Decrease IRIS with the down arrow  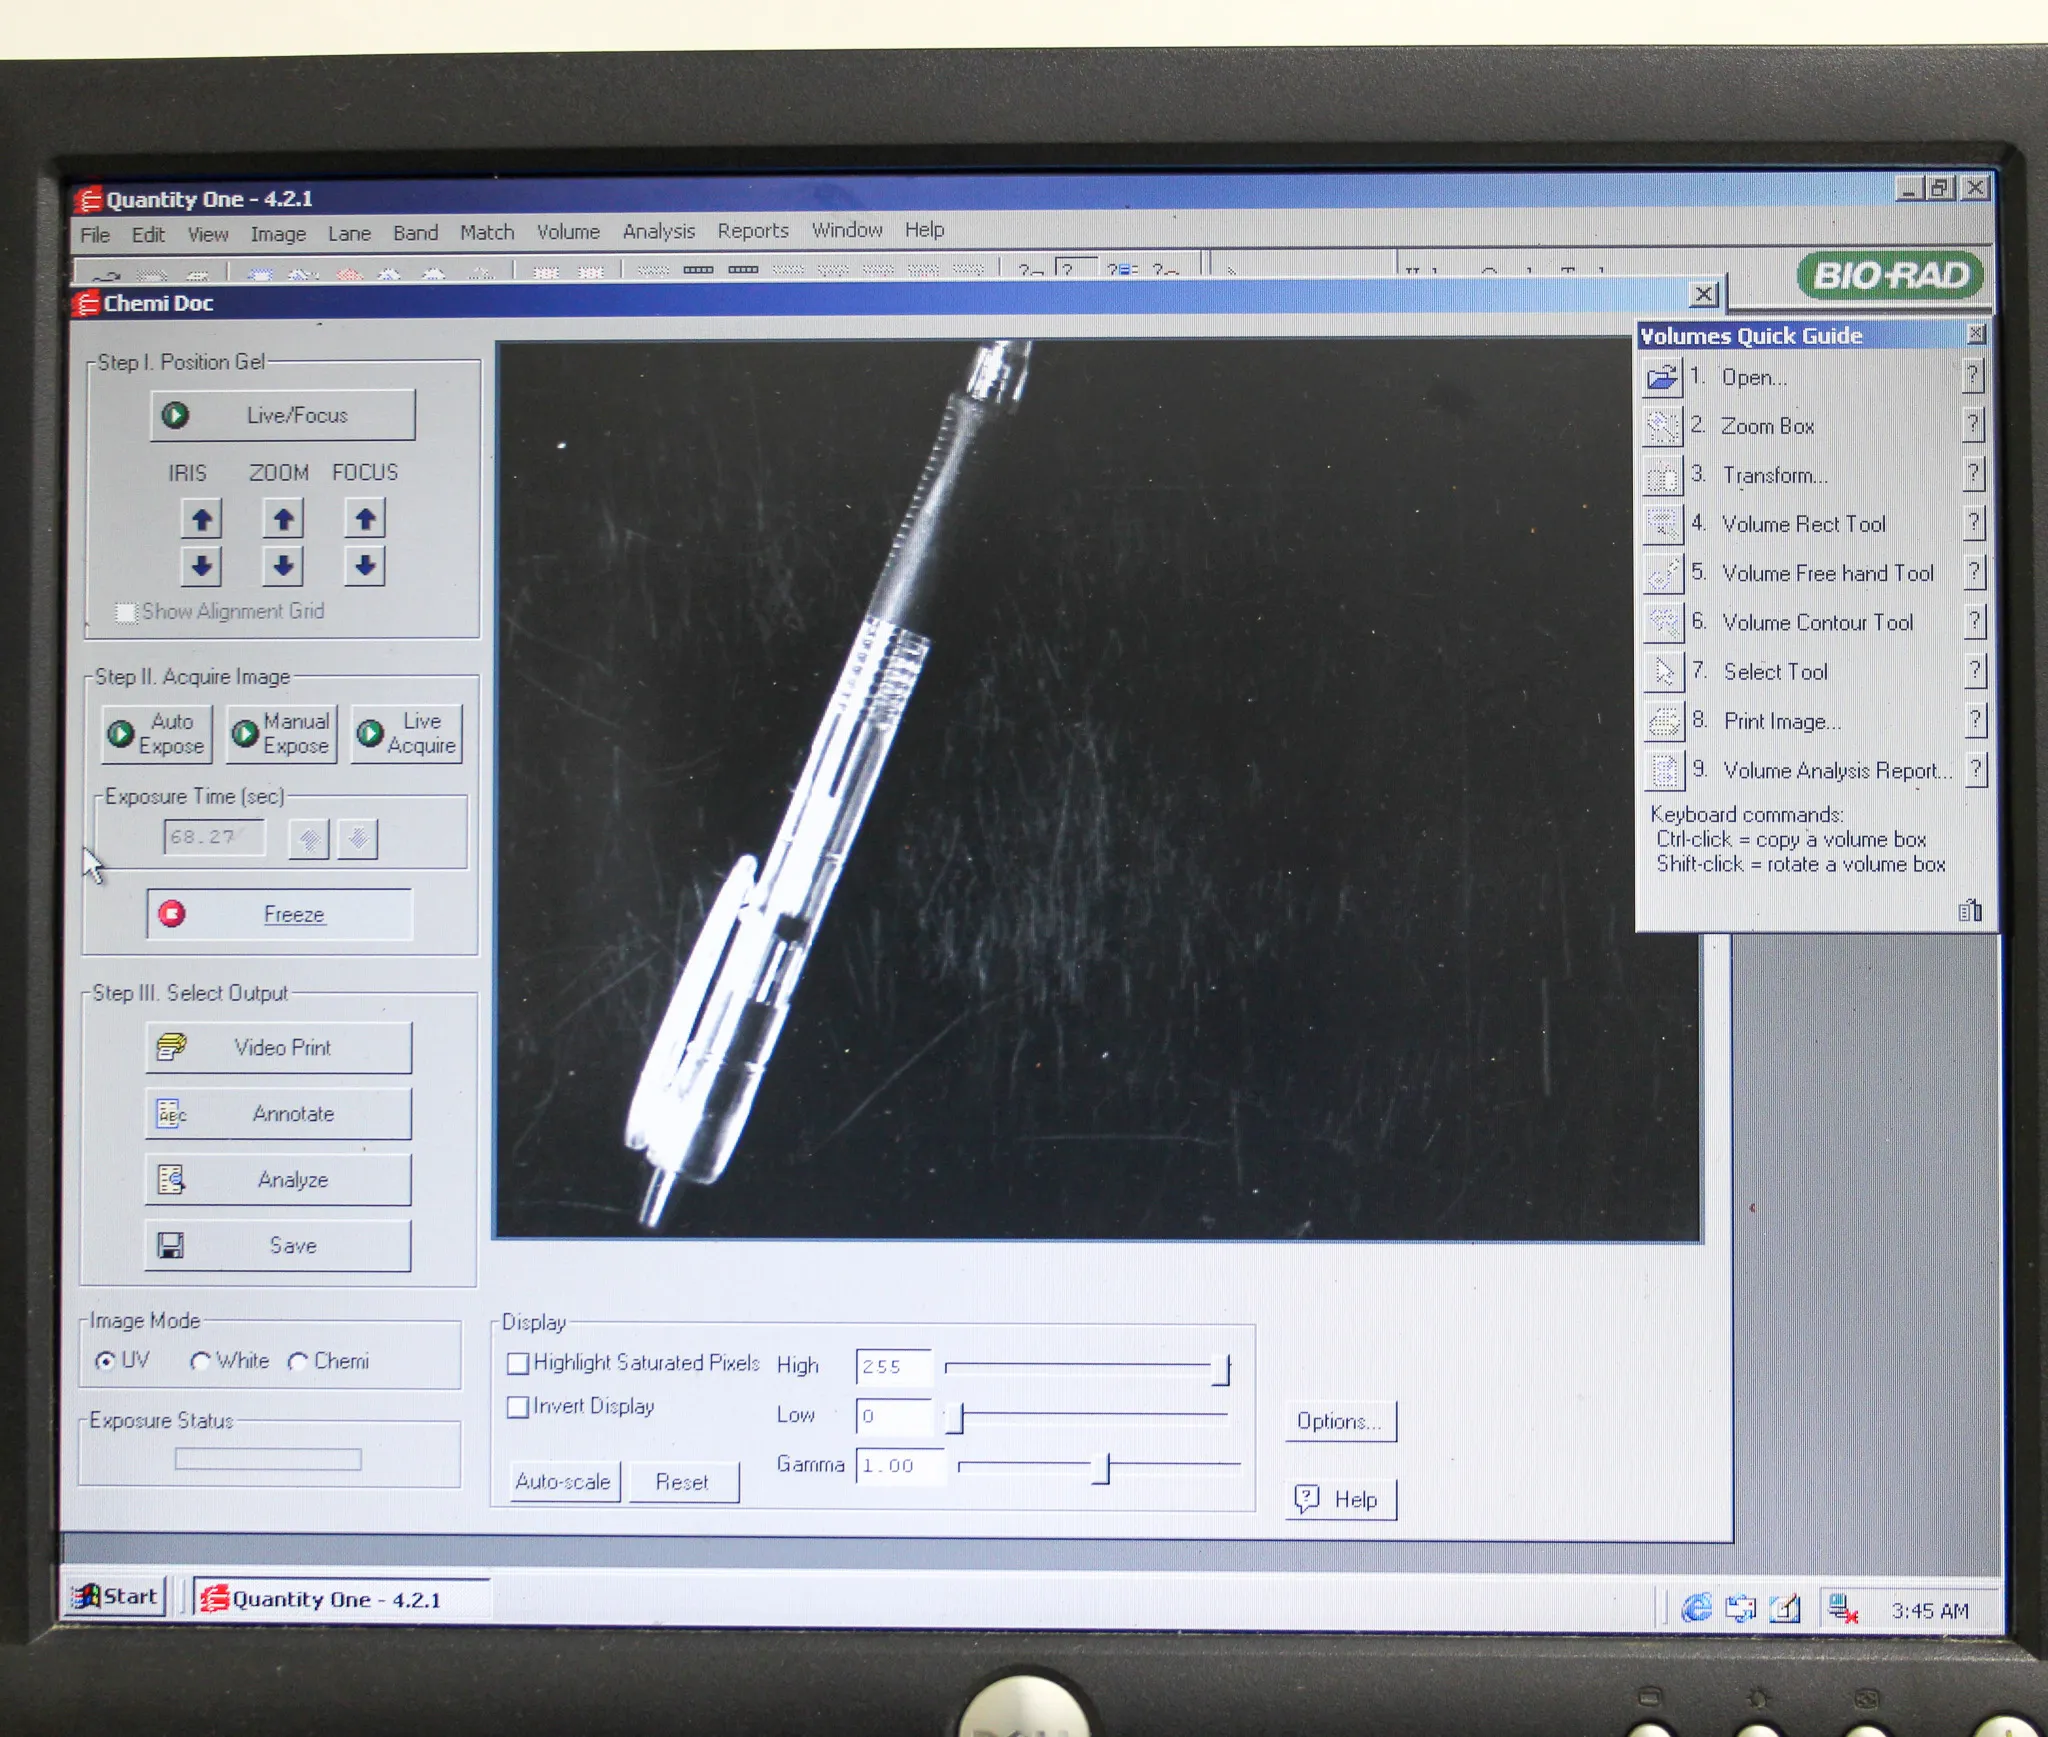click(x=201, y=567)
